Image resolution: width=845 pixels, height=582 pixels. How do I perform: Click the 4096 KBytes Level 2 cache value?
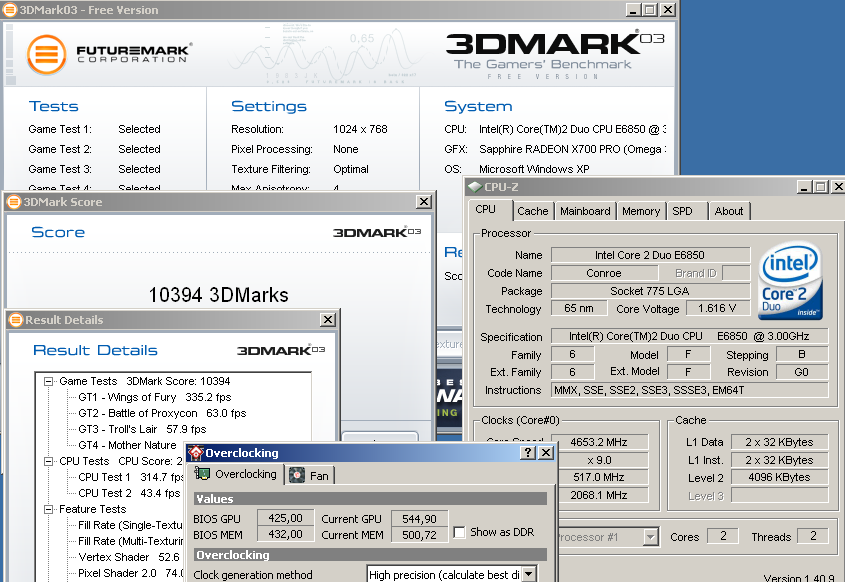pyautogui.click(x=779, y=477)
